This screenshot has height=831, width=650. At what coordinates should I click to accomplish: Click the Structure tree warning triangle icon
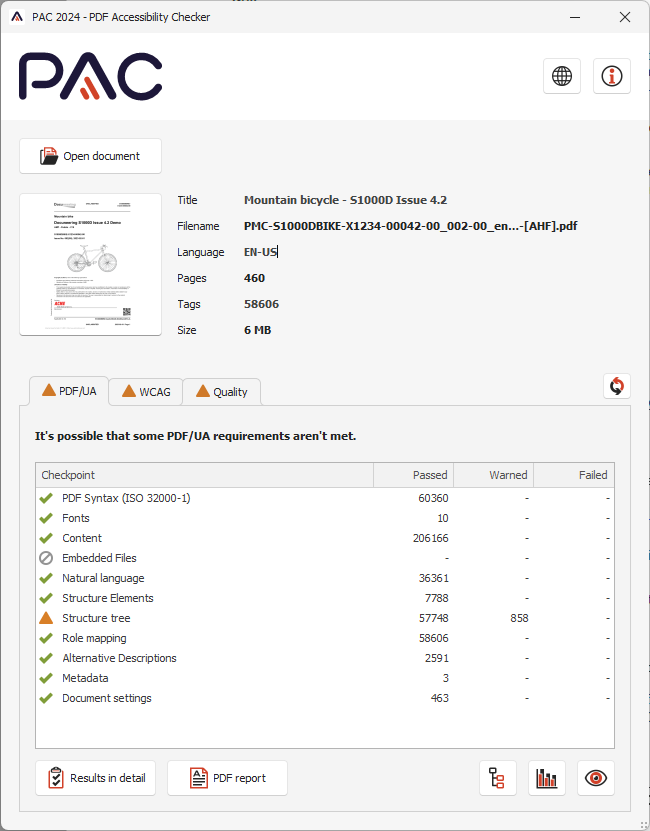(x=45, y=618)
